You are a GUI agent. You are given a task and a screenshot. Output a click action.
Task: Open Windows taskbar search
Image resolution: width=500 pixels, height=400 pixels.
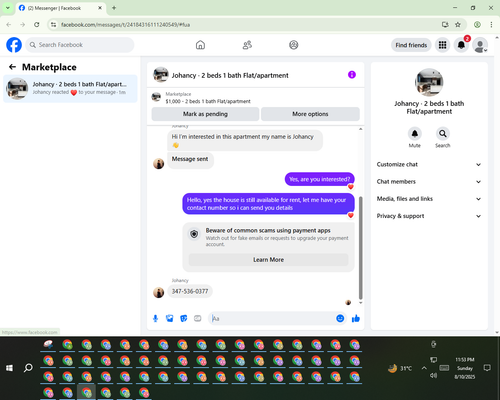[28, 368]
